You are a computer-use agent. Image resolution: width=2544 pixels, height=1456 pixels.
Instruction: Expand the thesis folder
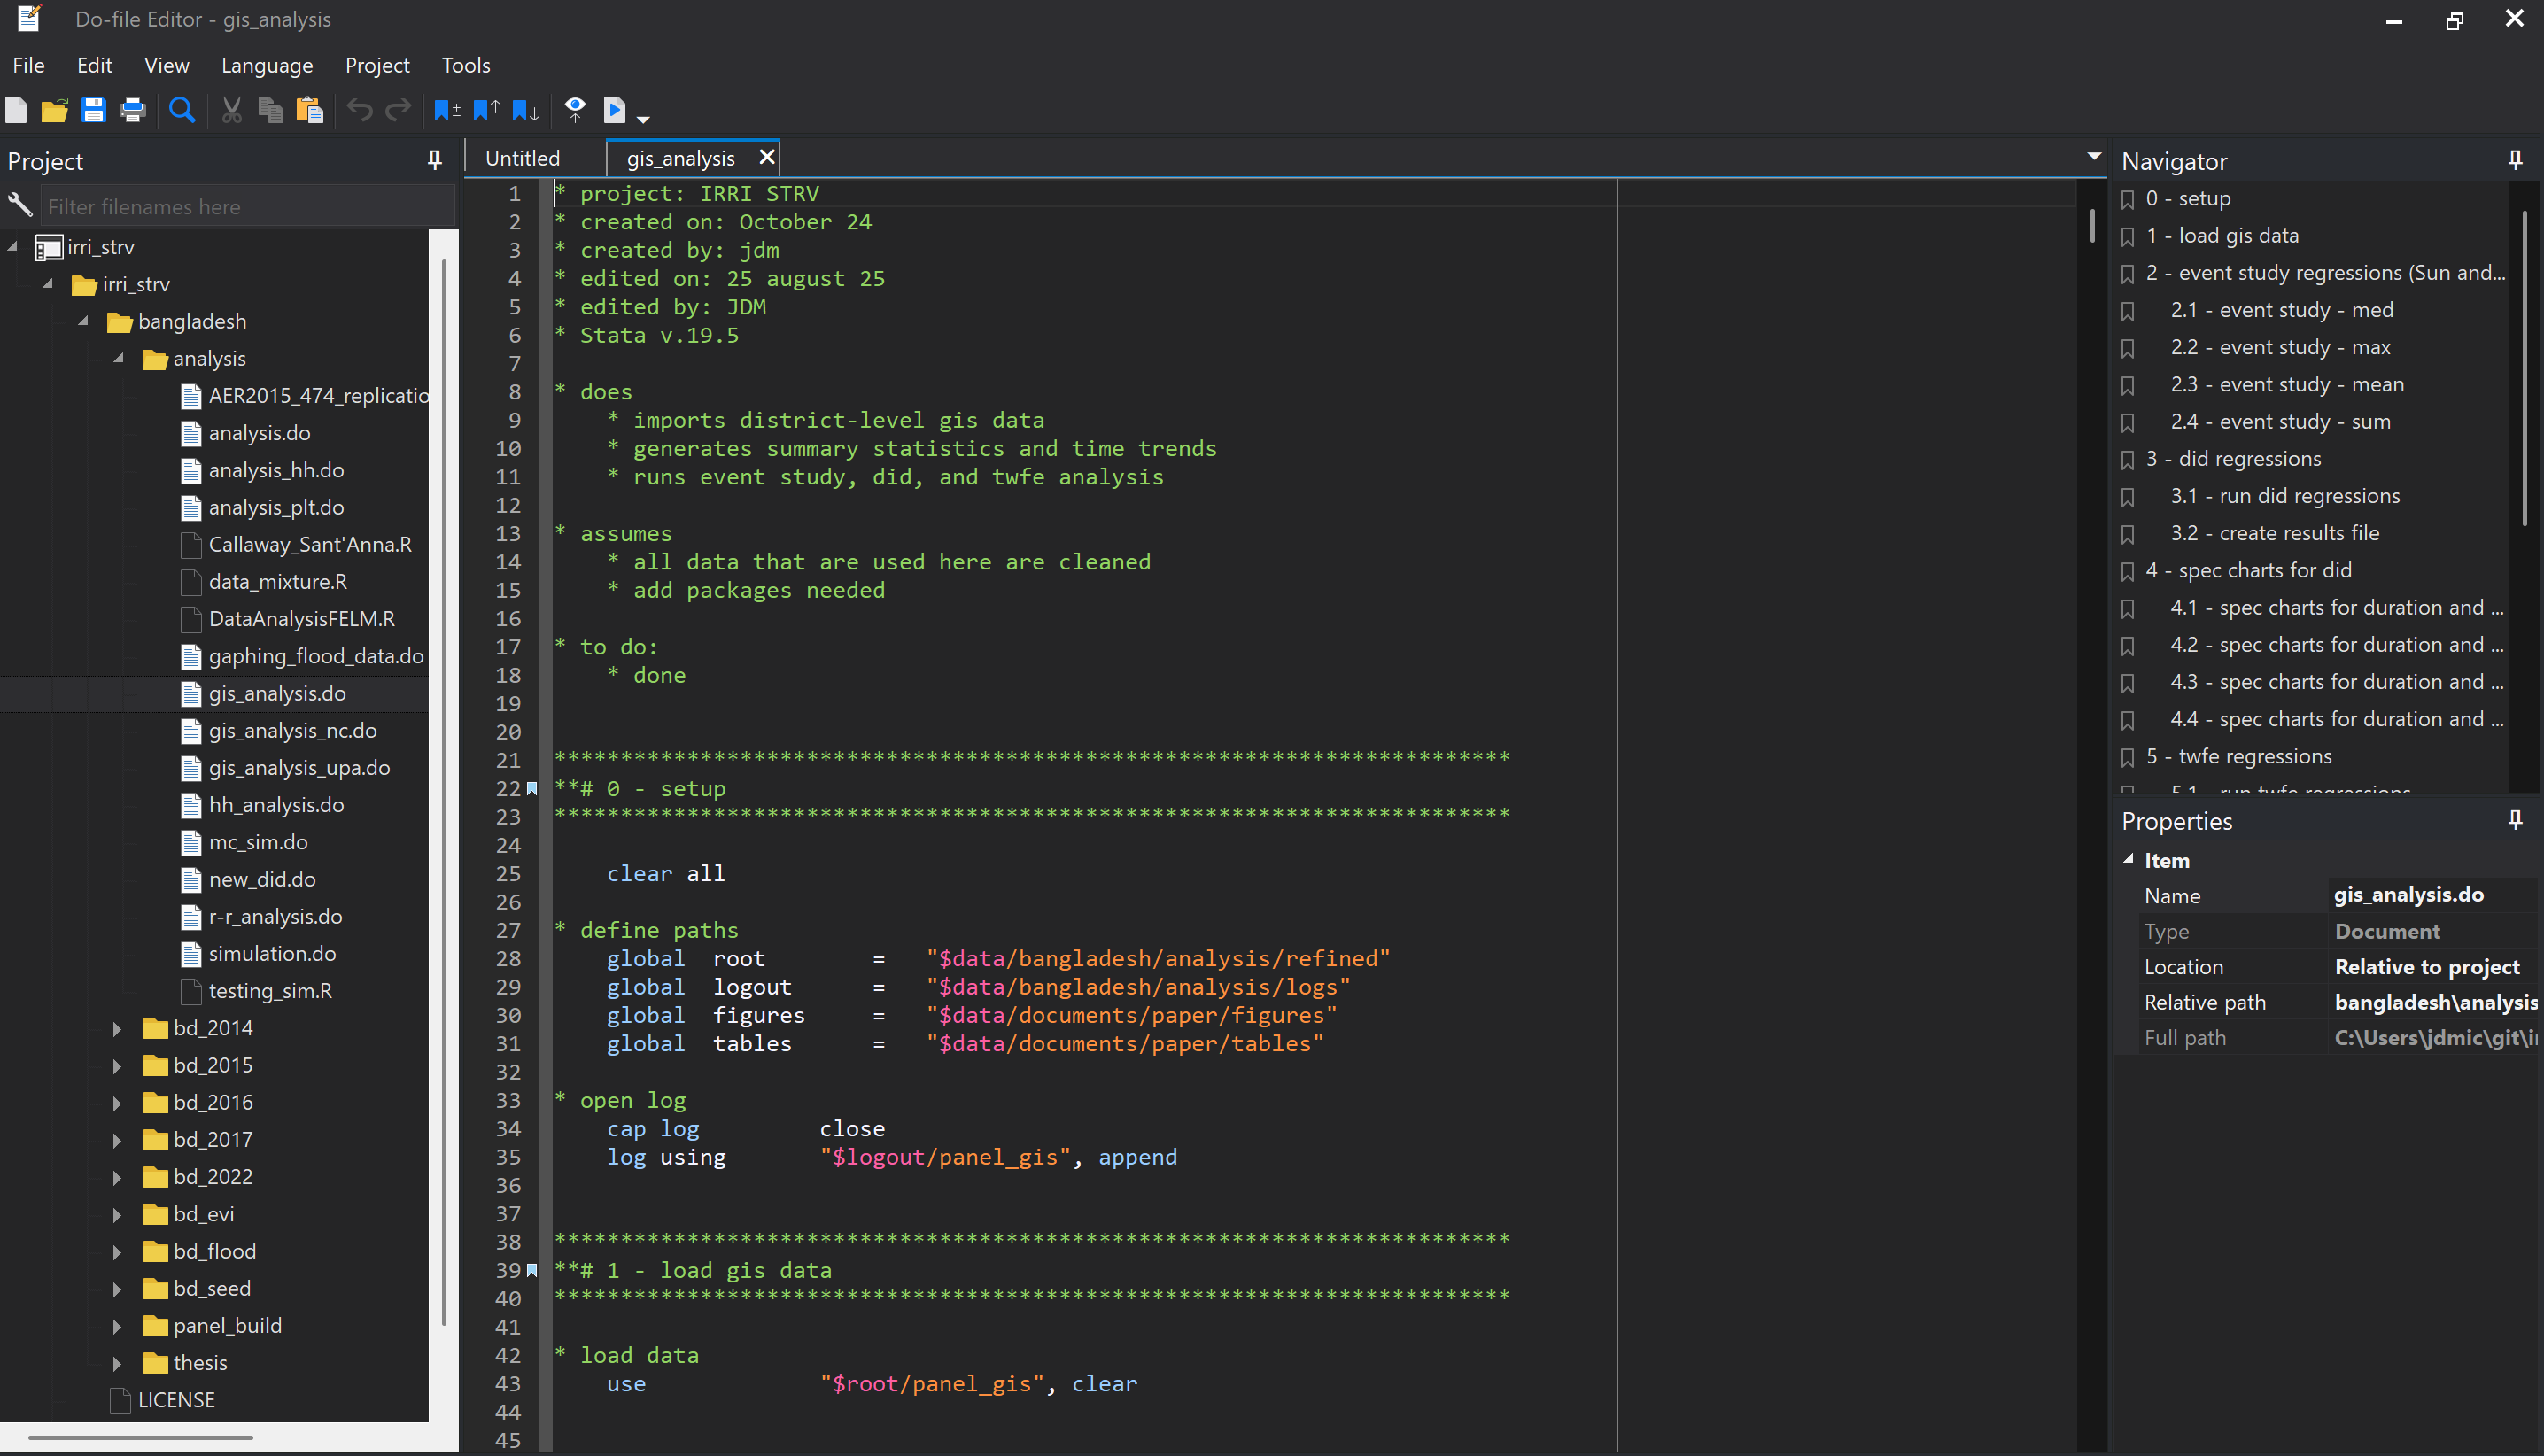[117, 1364]
